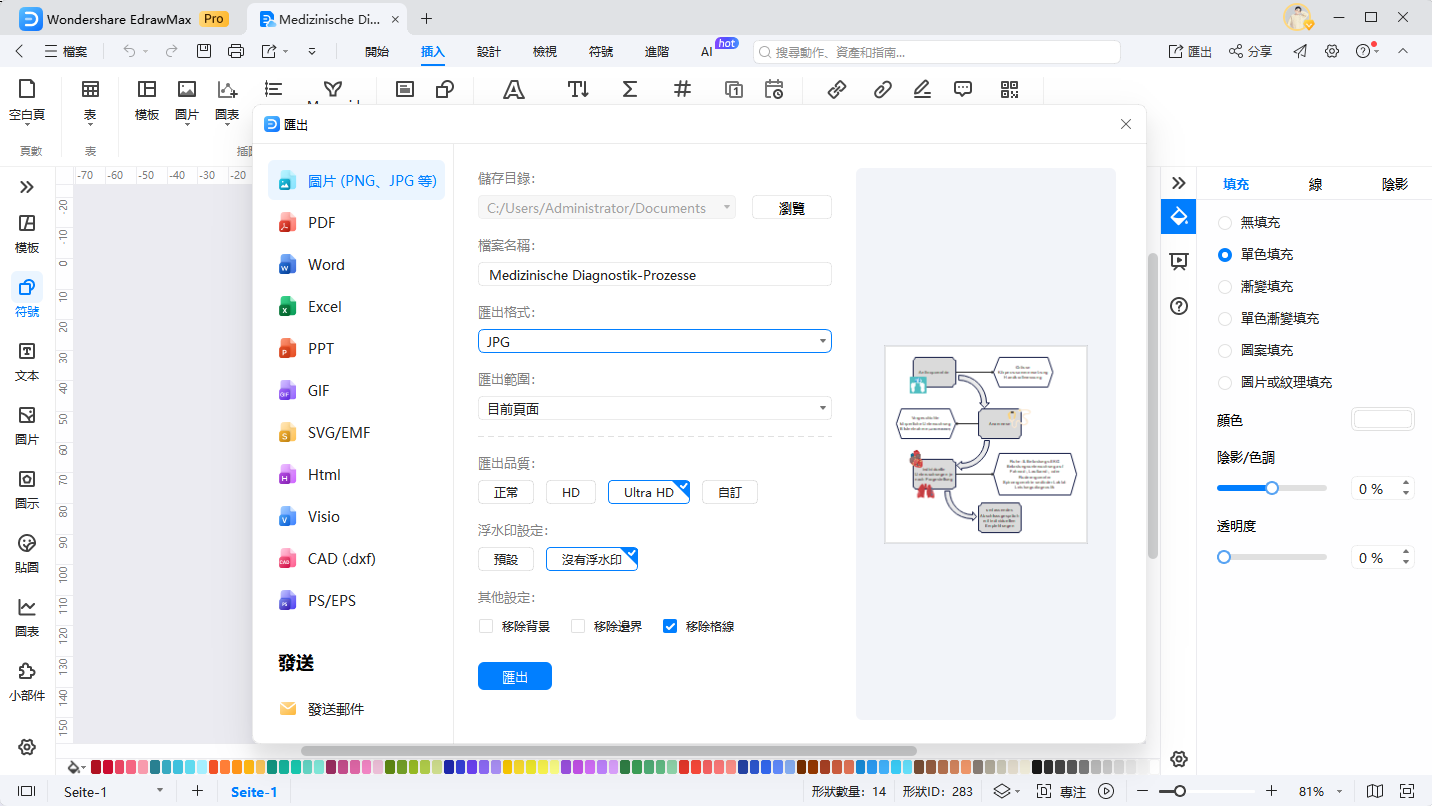This screenshot has height=806, width=1432.
Task: Select the 漸變填充 radio option
Action: pyautogui.click(x=1225, y=287)
